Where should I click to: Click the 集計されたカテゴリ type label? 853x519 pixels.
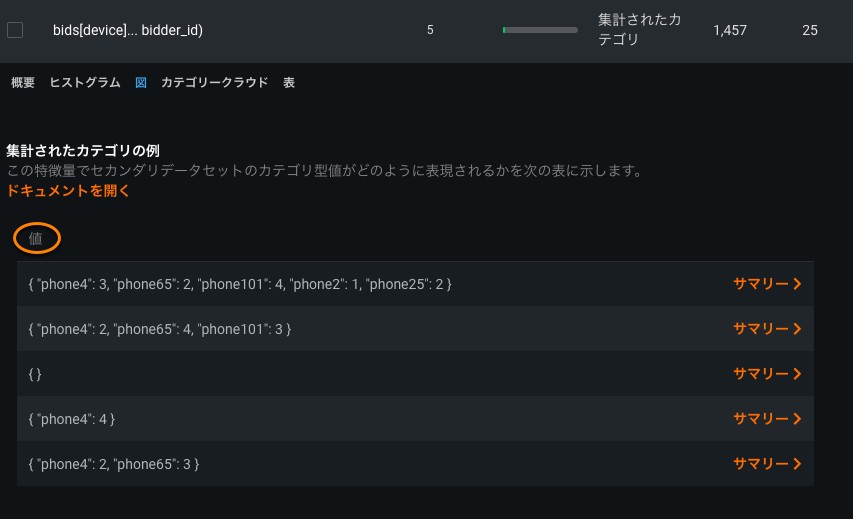639,30
